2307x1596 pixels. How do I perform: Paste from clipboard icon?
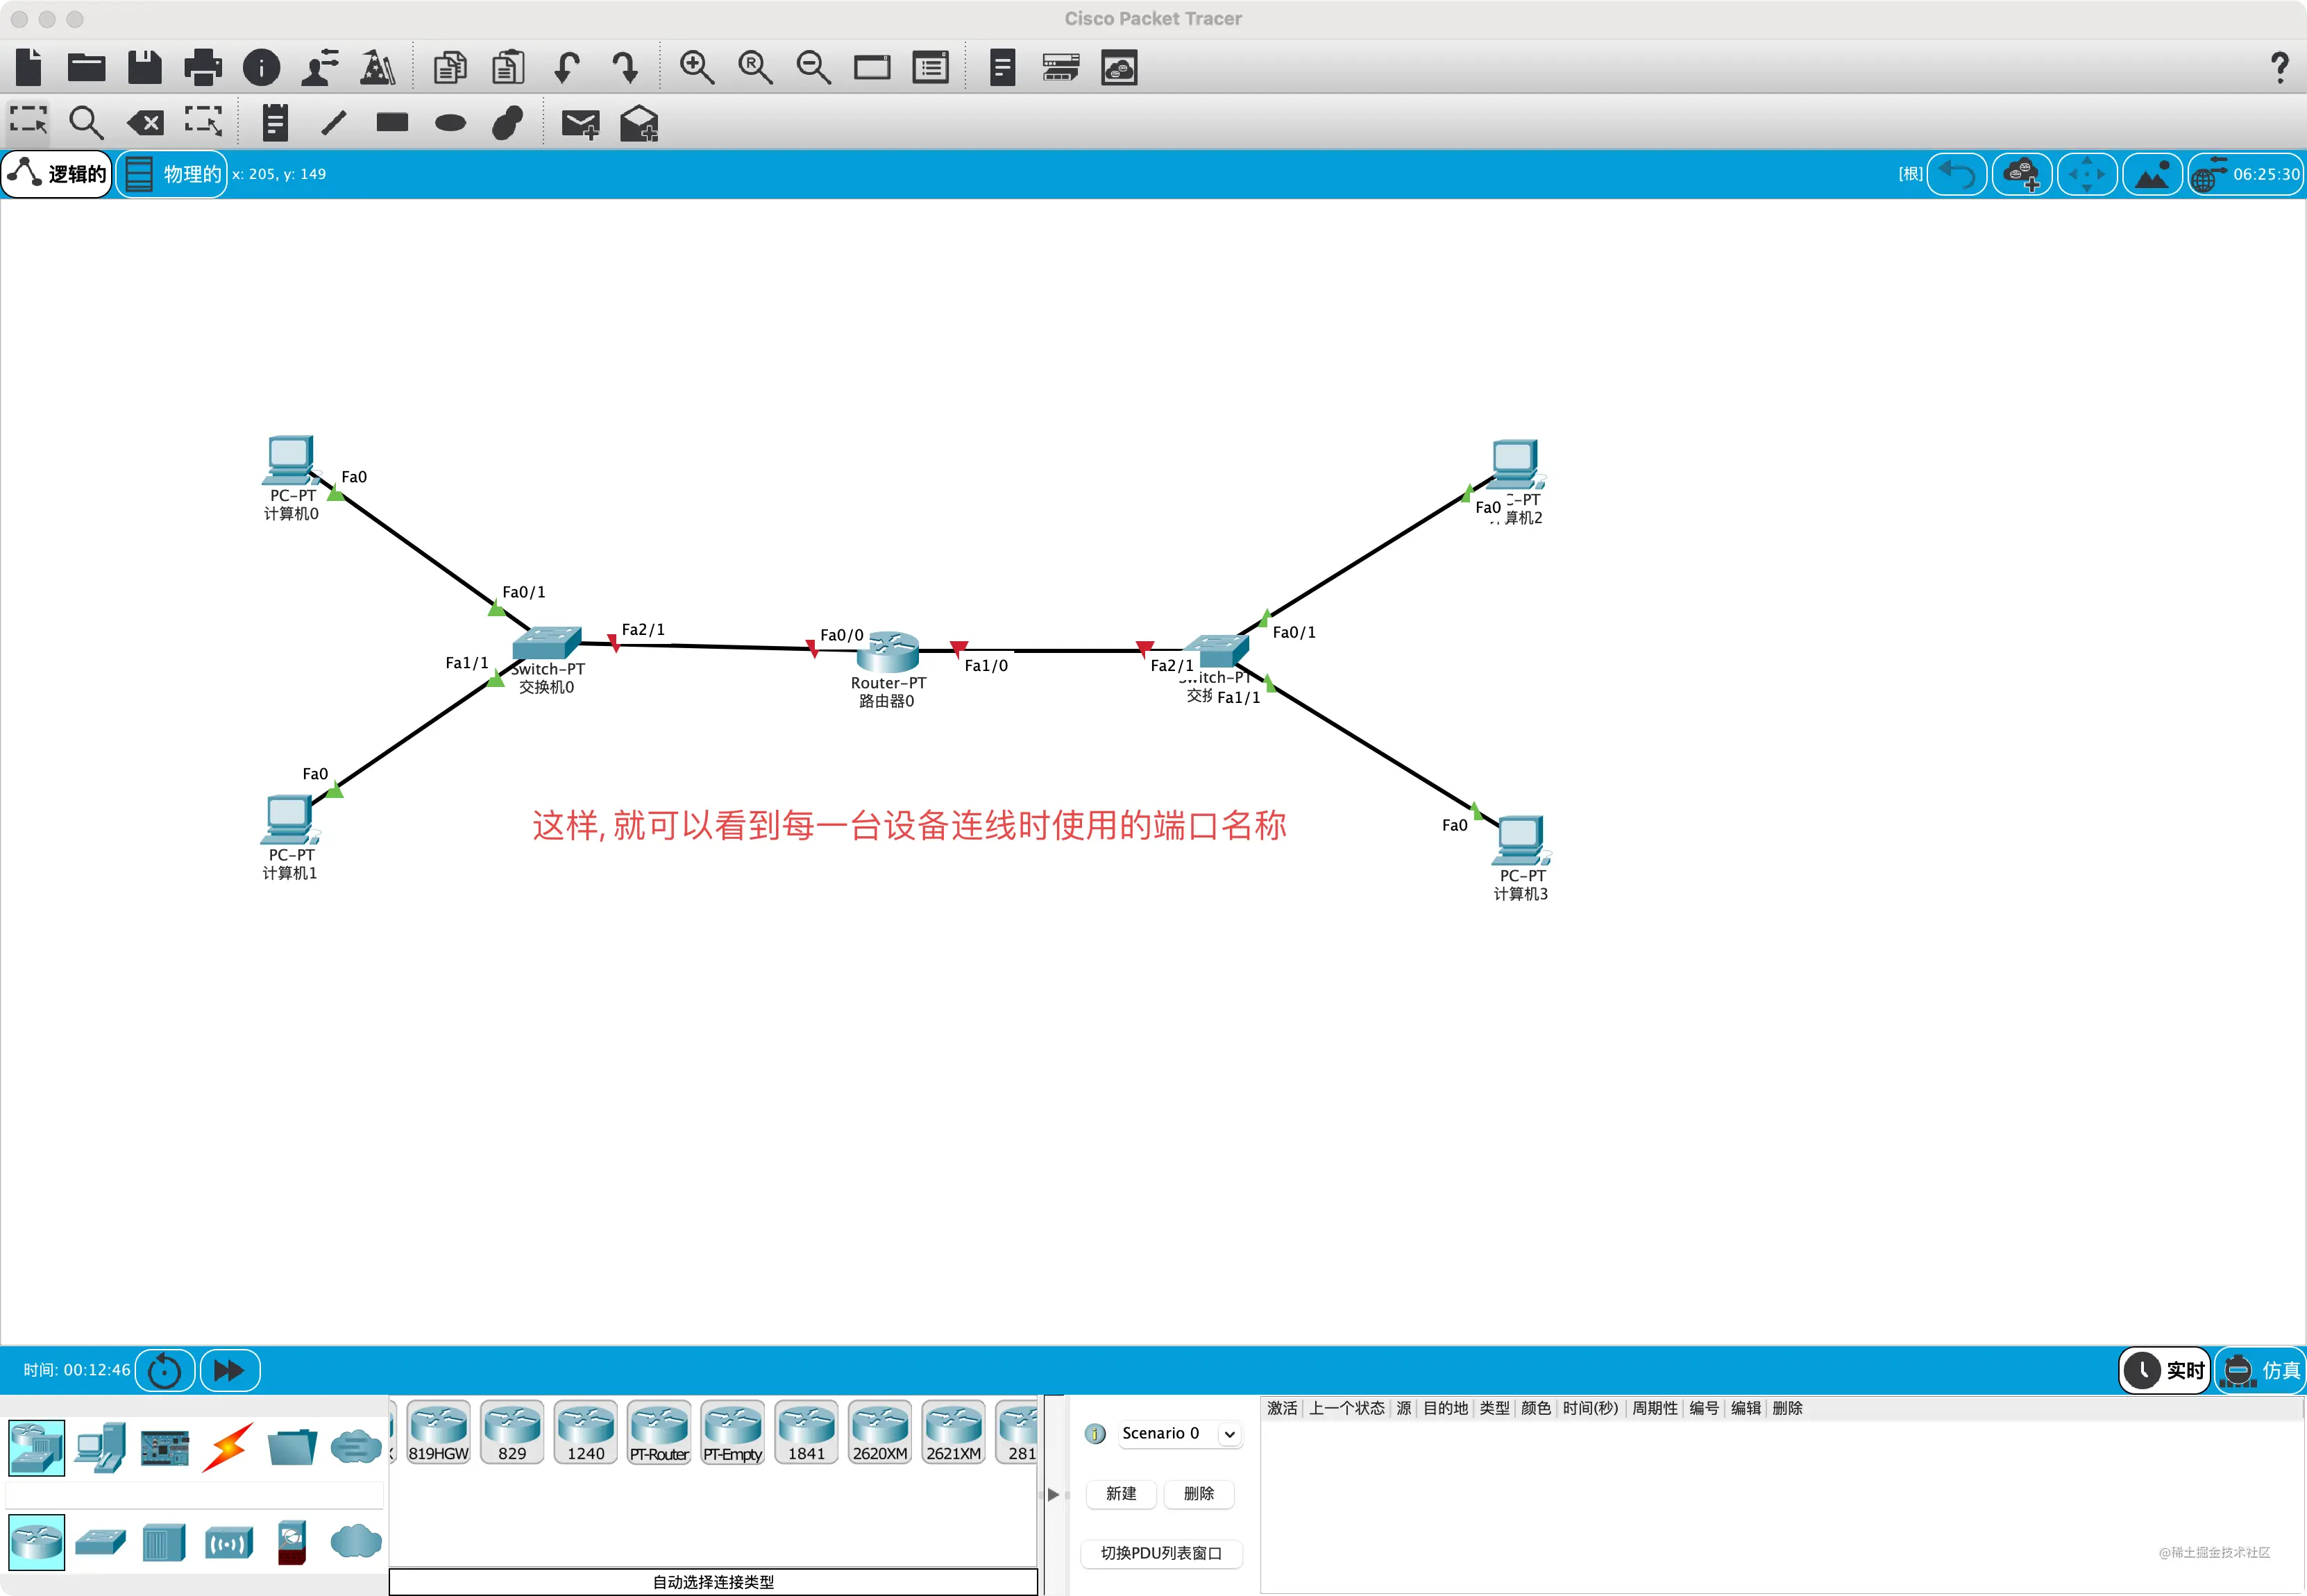508,67
